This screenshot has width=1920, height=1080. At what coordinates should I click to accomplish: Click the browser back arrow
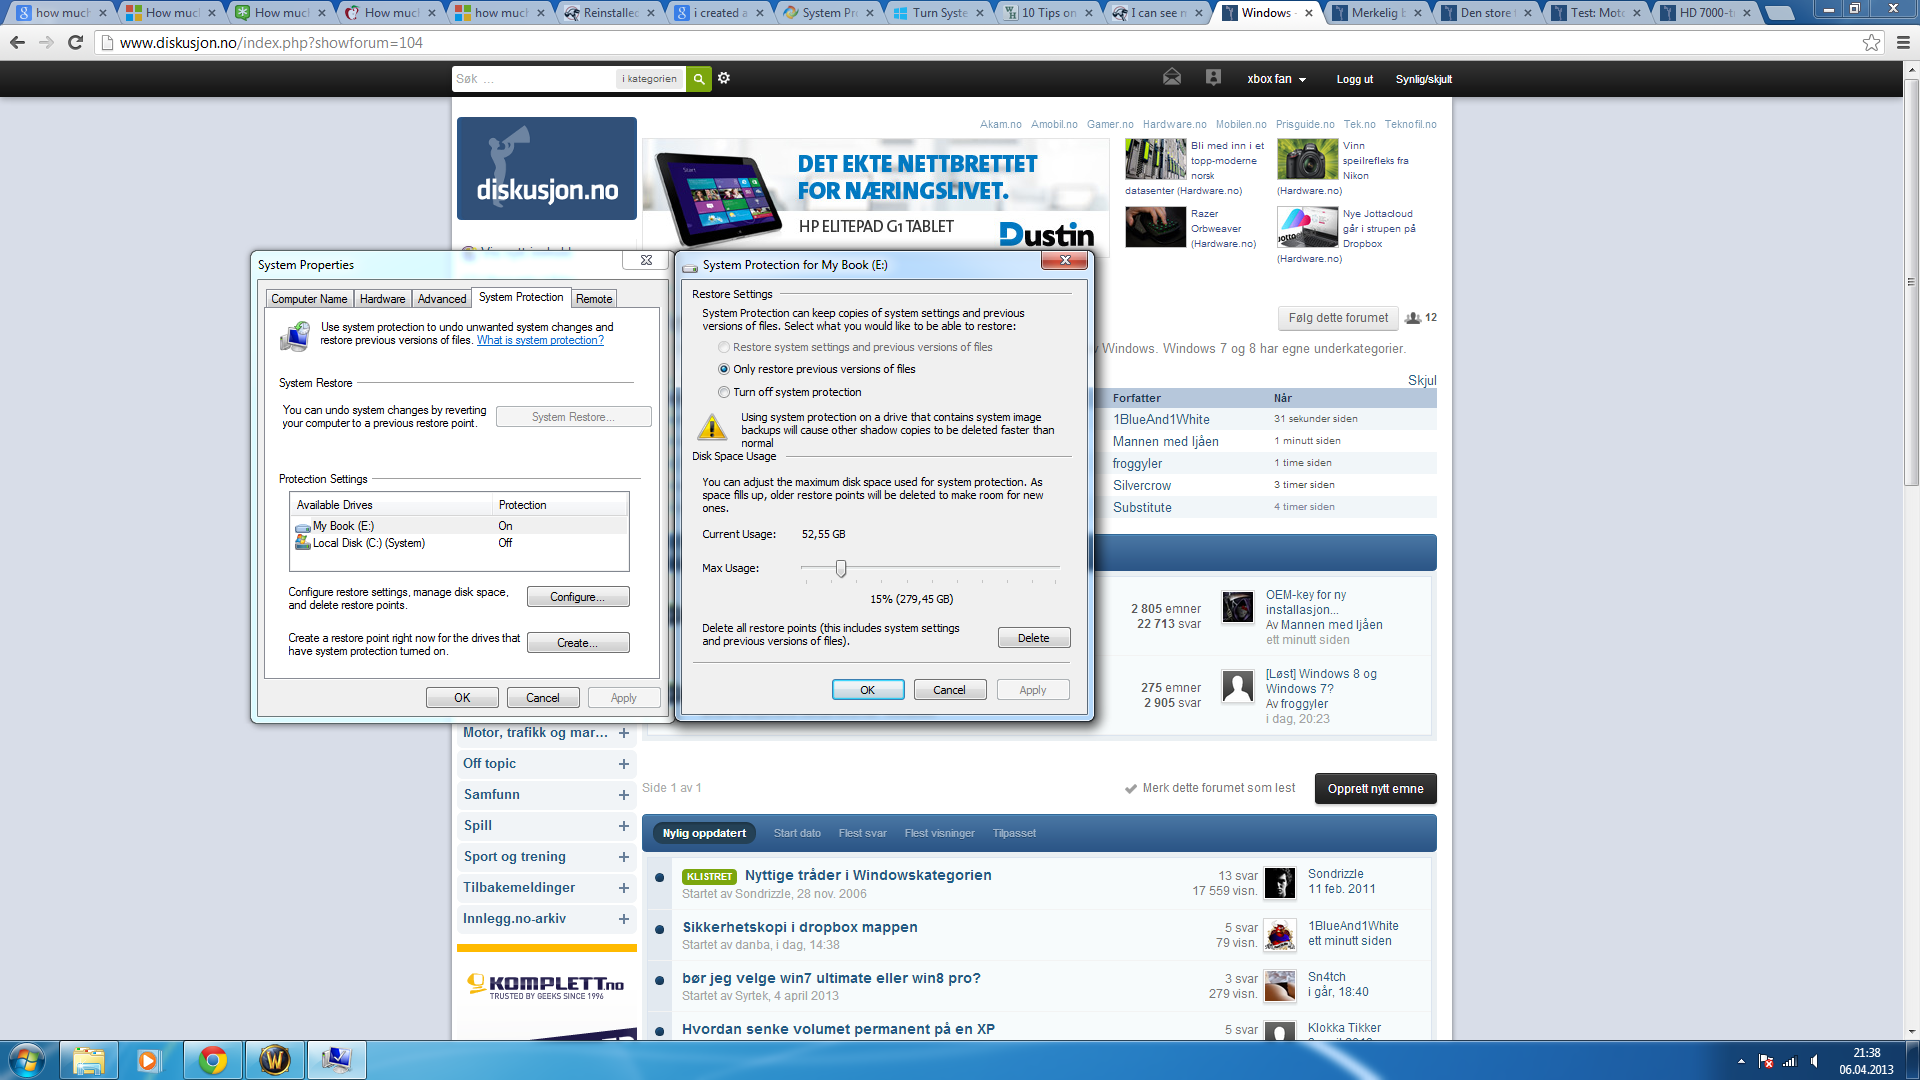click(x=17, y=42)
